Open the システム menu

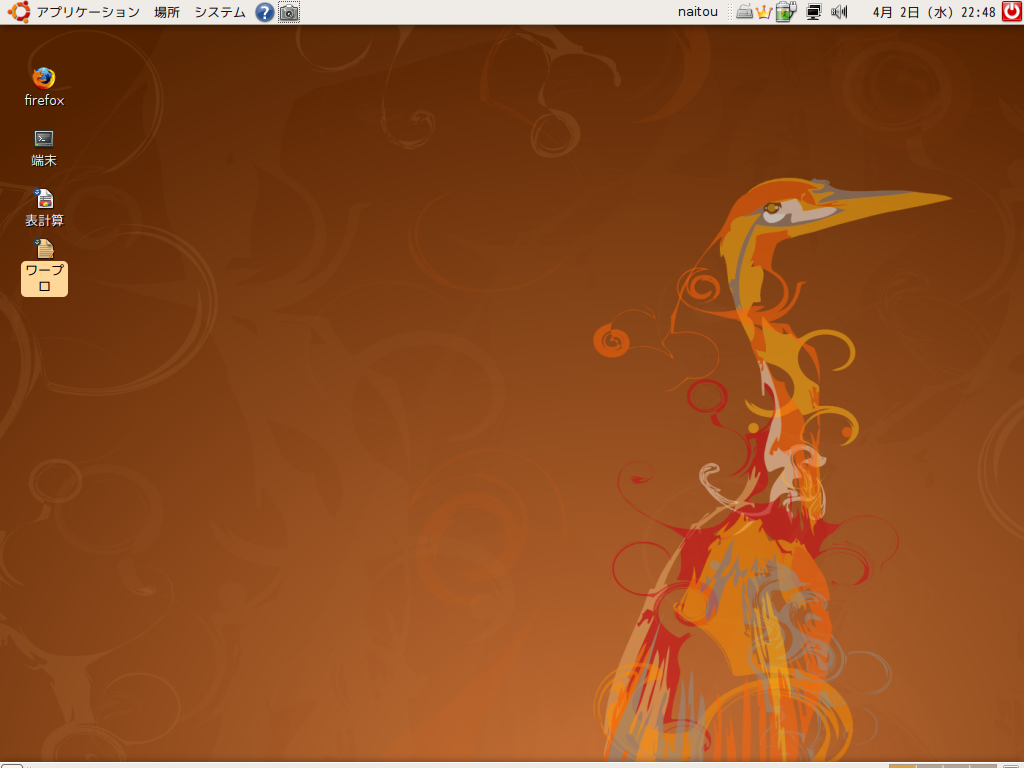220,12
